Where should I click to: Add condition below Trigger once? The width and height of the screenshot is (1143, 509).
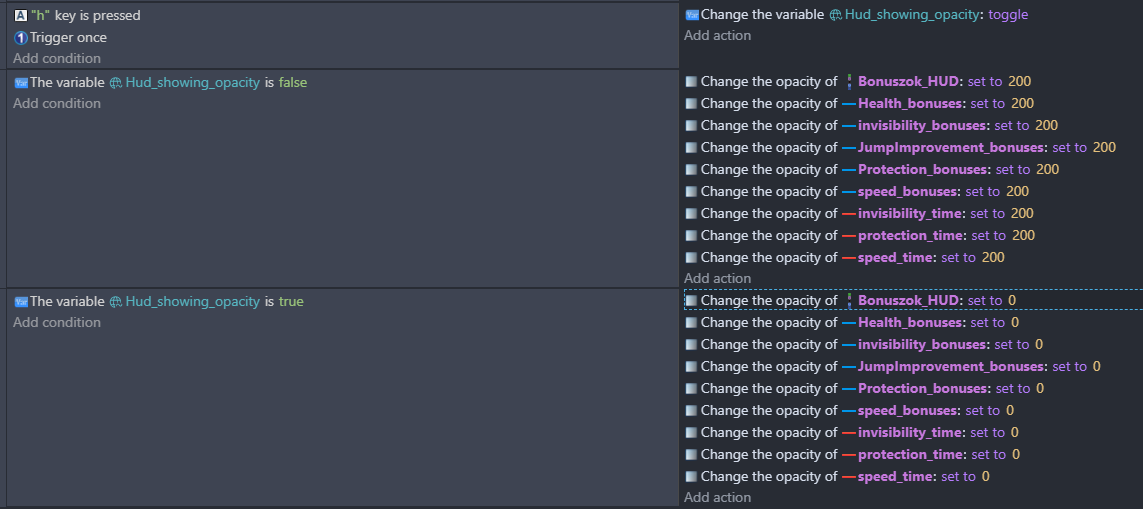[x=57, y=58]
